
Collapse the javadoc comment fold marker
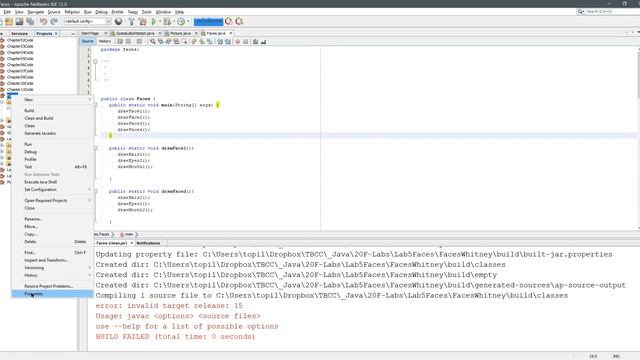pyautogui.click(x=96, y=62)
